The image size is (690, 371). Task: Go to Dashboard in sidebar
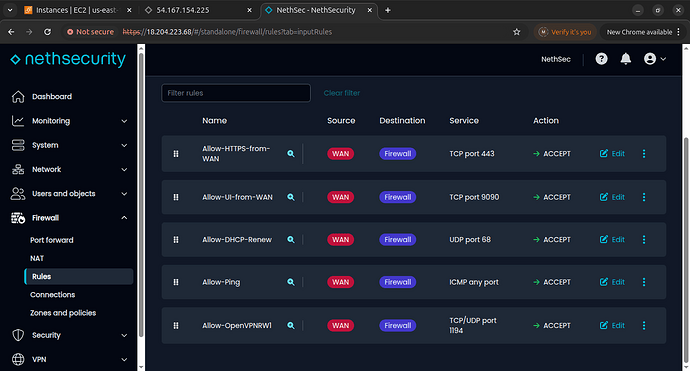[x=52, y=96]
